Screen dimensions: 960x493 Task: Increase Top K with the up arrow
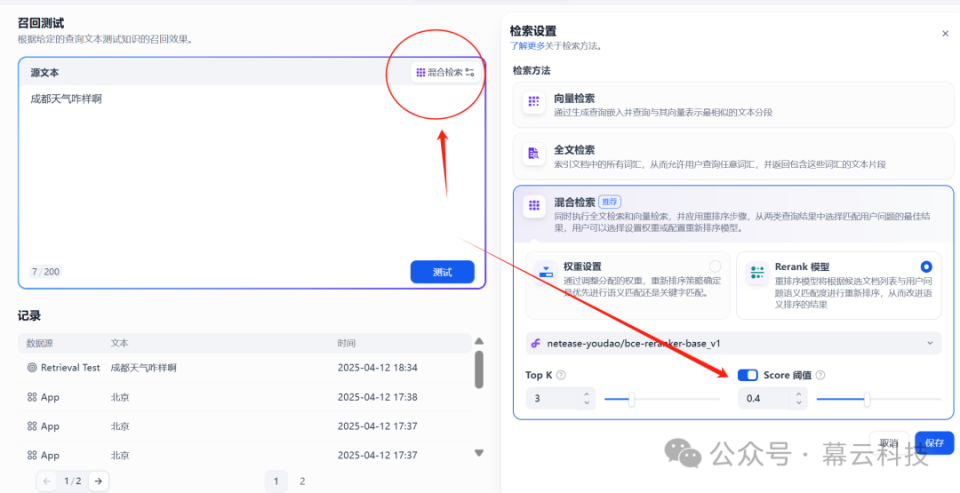[587, 394]
